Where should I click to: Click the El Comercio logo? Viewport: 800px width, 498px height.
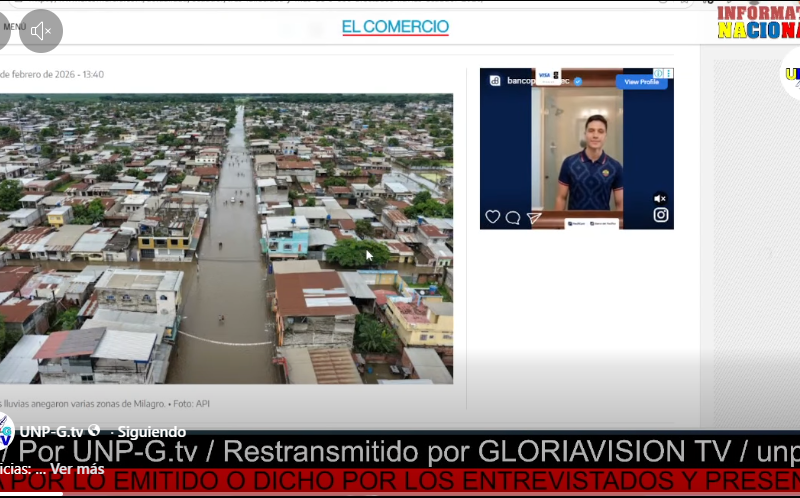395,27
